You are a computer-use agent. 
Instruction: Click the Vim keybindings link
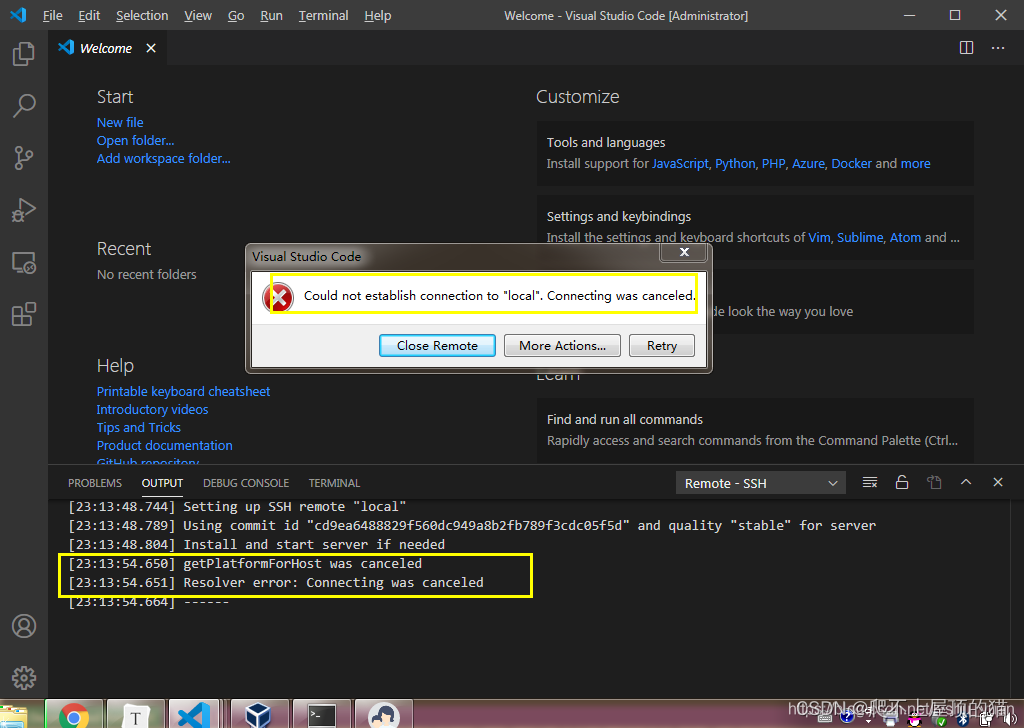pos(819,238)
